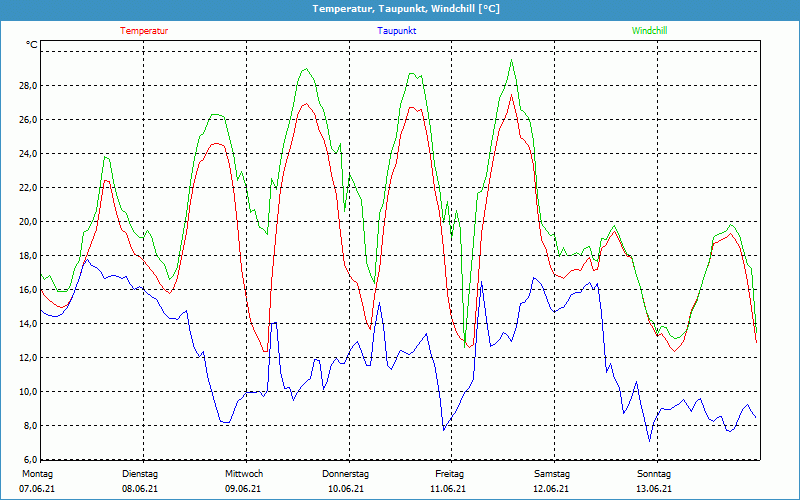The width and height of the screenshot is (800, 500).
Task: Click the '24,0' y-axis value
Action: click(x=28, y=154)
